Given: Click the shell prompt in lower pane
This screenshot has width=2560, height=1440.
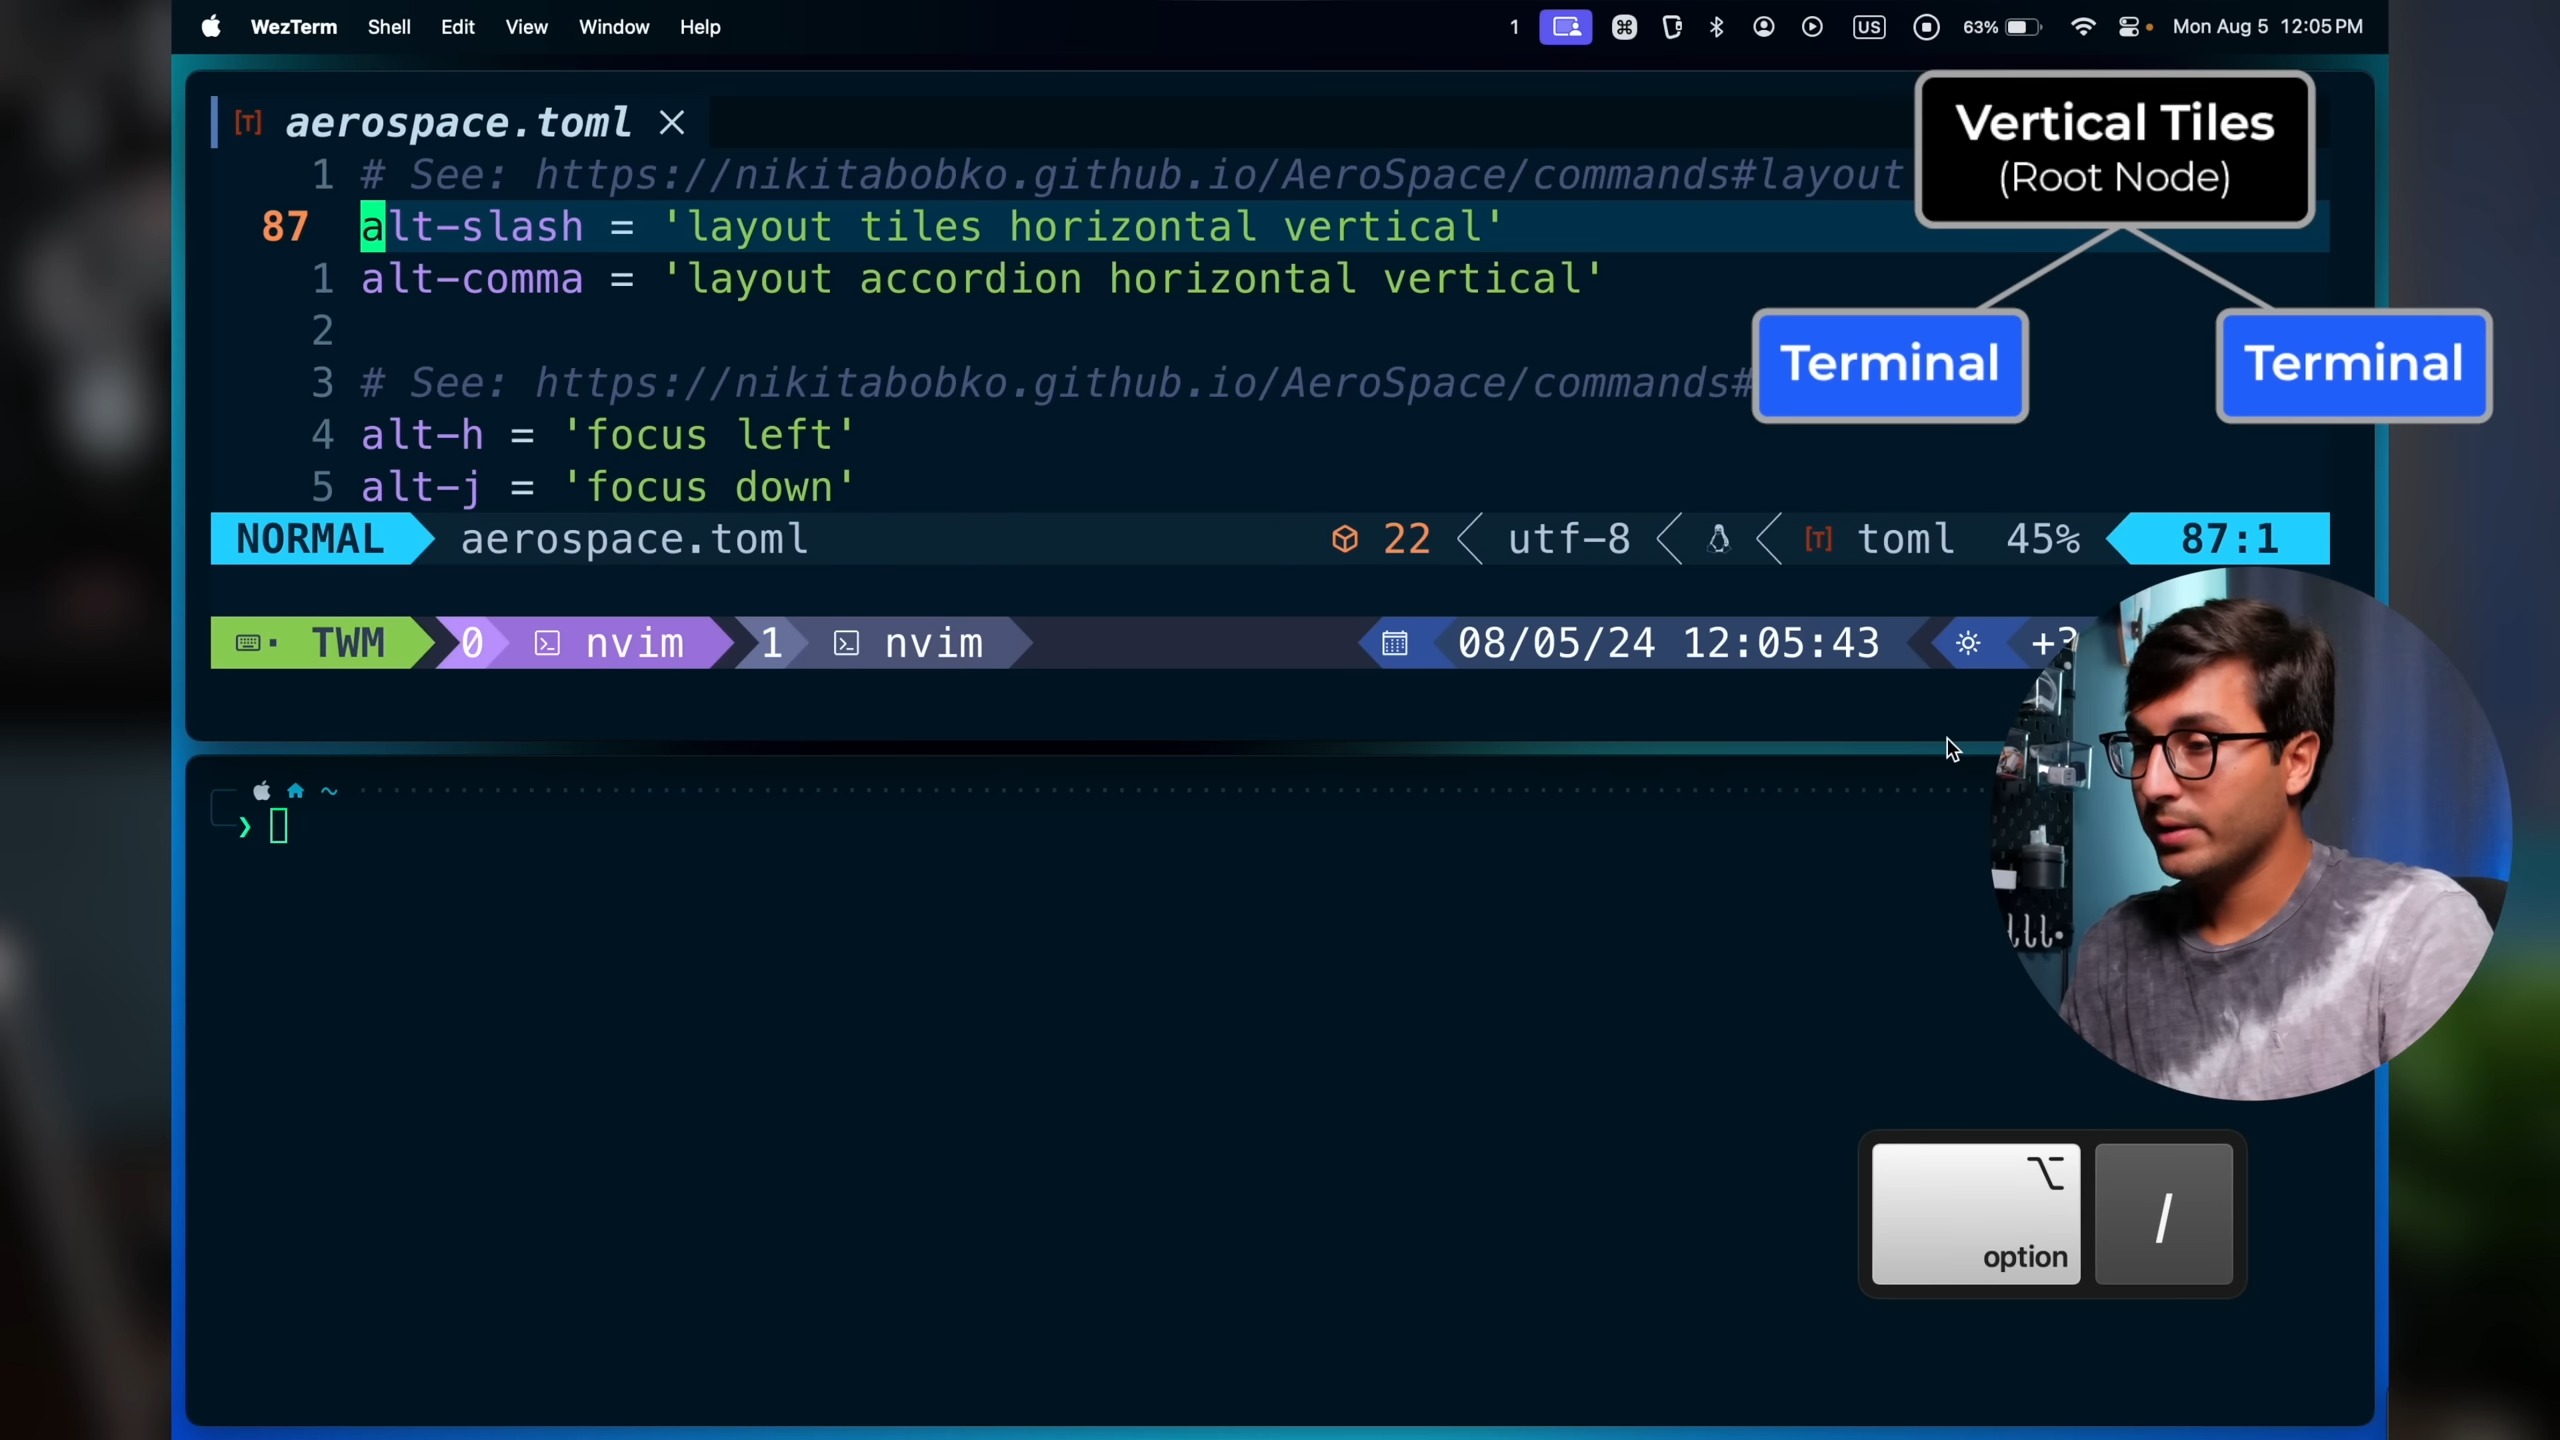Looking at the screenshot, I should point(278,827).
